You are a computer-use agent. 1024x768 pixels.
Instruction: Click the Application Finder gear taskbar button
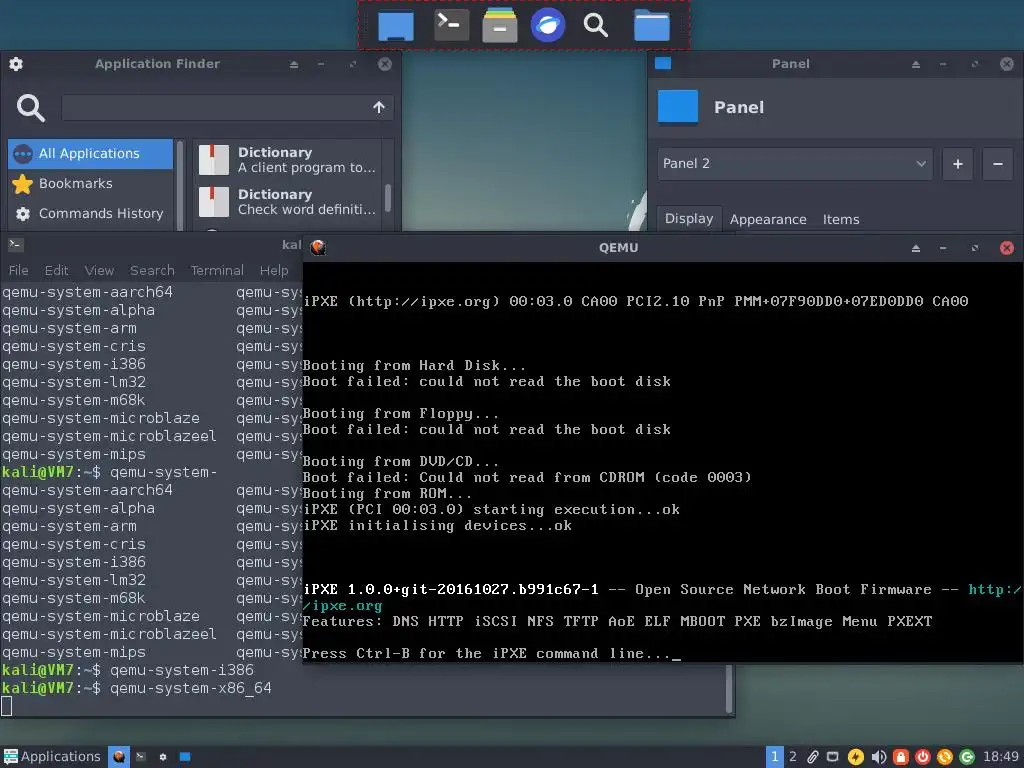163,756
